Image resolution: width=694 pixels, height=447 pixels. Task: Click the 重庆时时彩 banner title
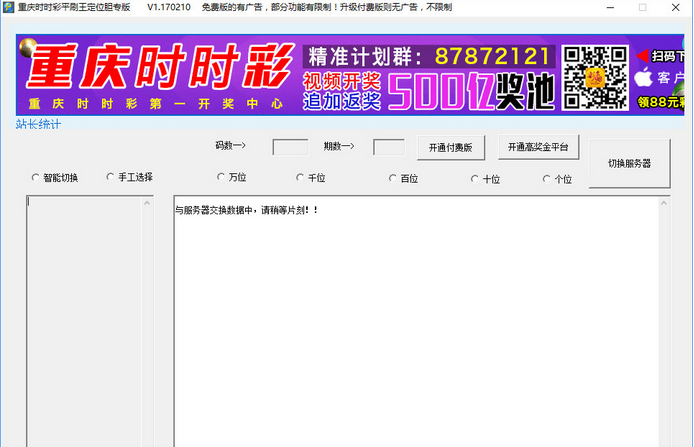pos(161,66)
